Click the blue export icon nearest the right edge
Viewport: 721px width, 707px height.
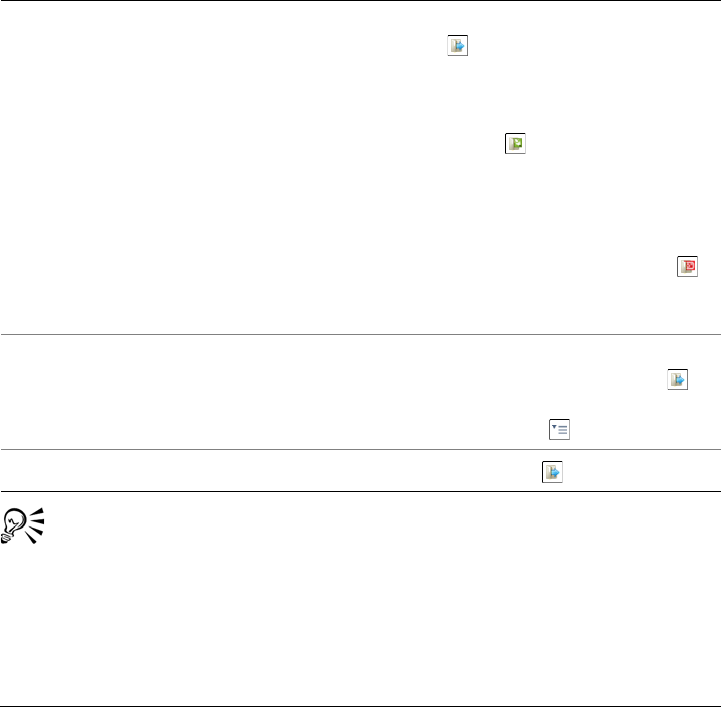(x=678, y=379)
